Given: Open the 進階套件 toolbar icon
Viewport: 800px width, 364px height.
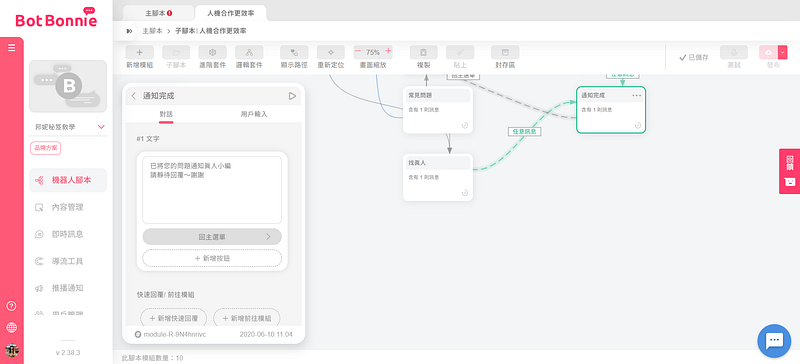Looking at the screenshot, I should (x=213, y=52).
